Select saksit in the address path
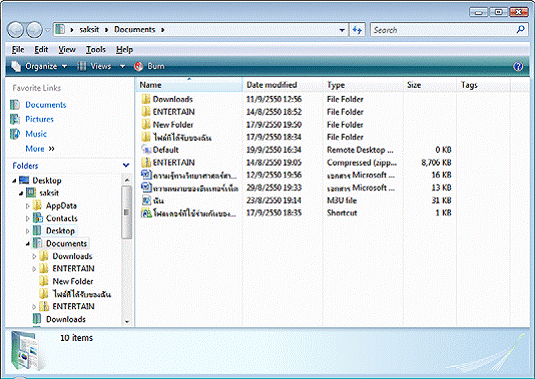The height and width of the screenshot is (379, 535). coord(89,30)
